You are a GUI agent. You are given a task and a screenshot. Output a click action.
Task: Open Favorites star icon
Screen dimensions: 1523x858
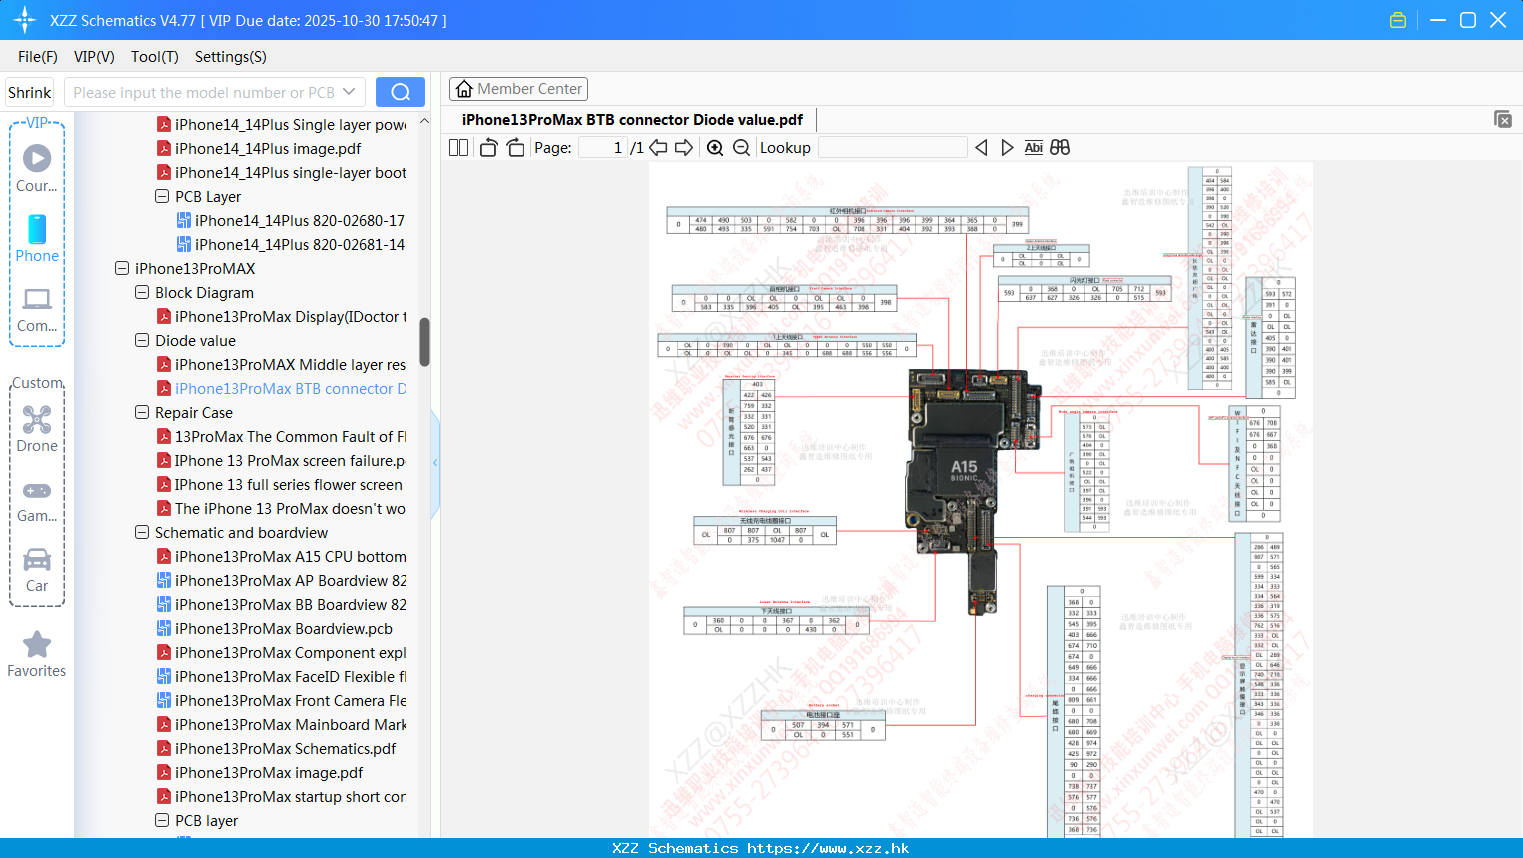tap(37, 644)
